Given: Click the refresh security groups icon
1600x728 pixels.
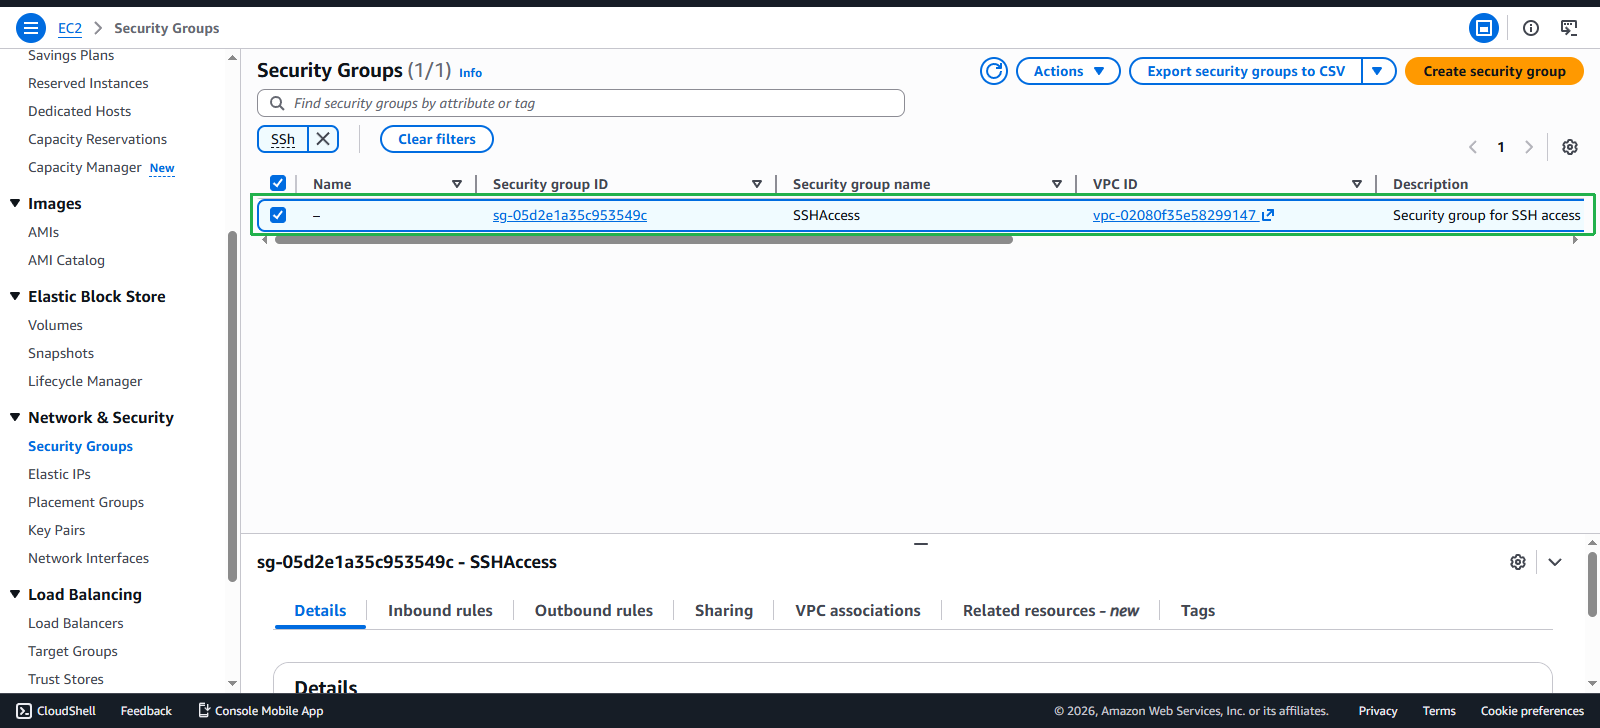Looking at the screenshot, I should (x=994, y=71).
